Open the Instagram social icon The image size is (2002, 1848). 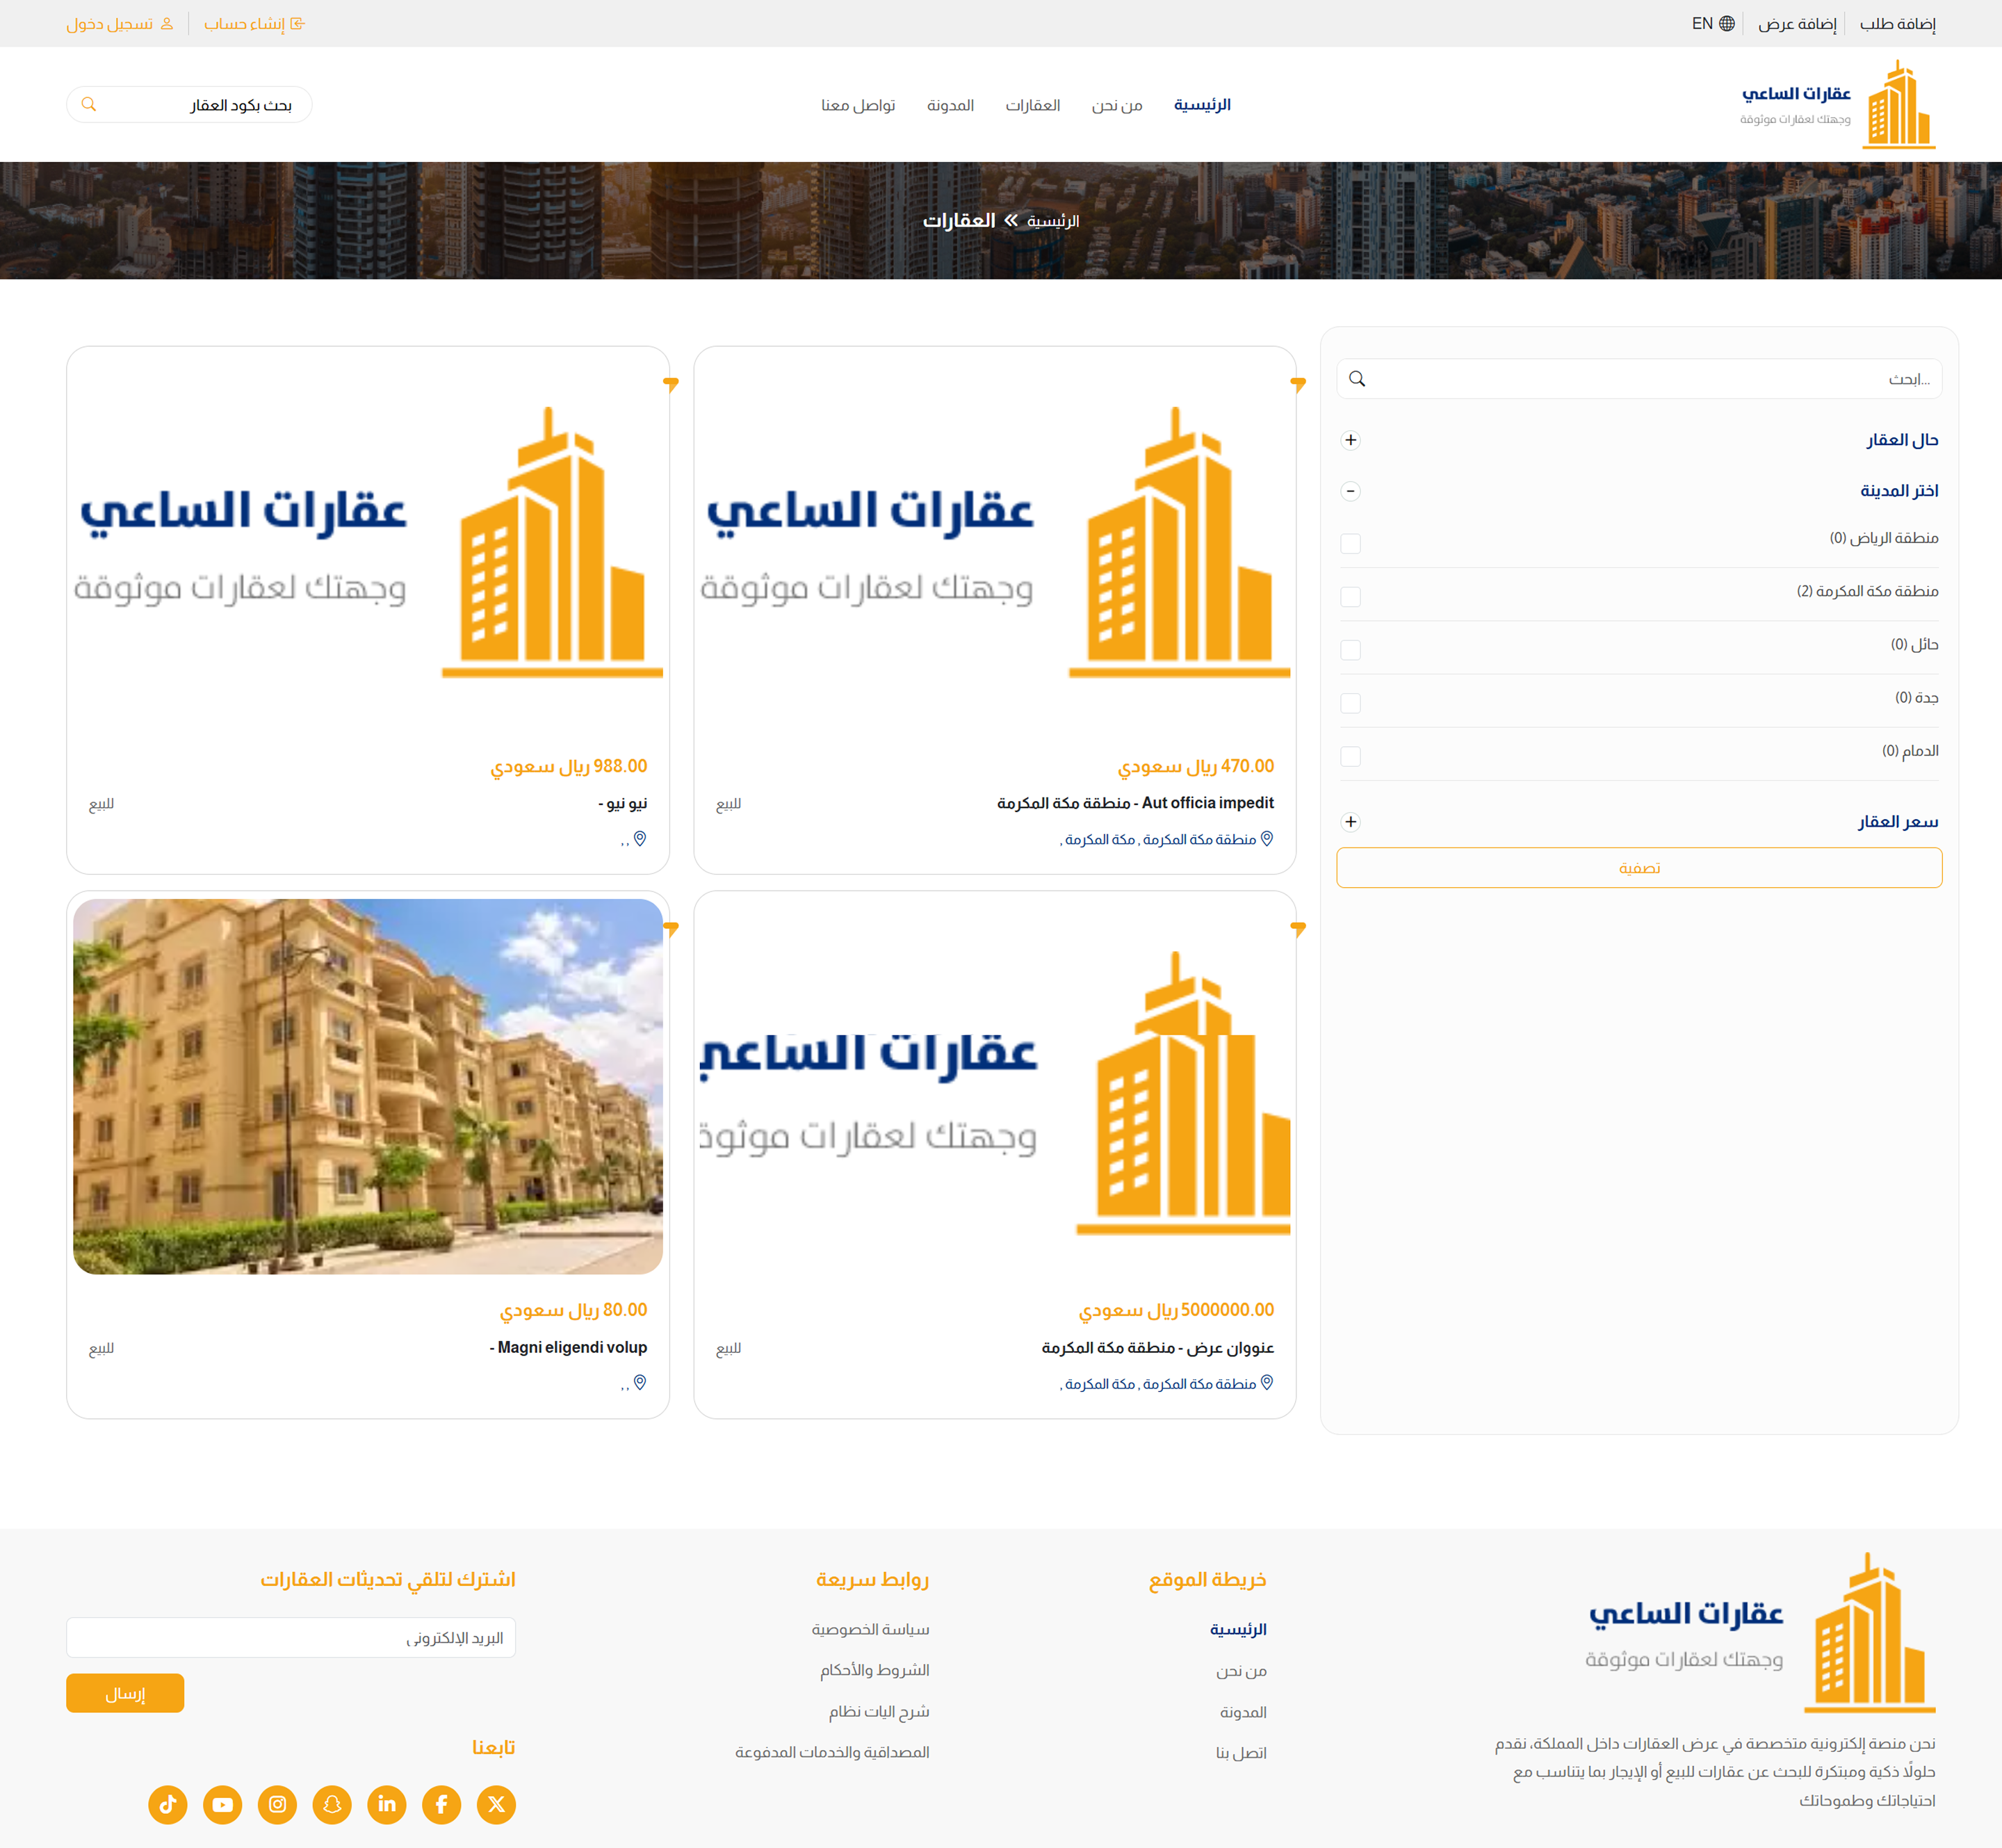point(277,1804)
